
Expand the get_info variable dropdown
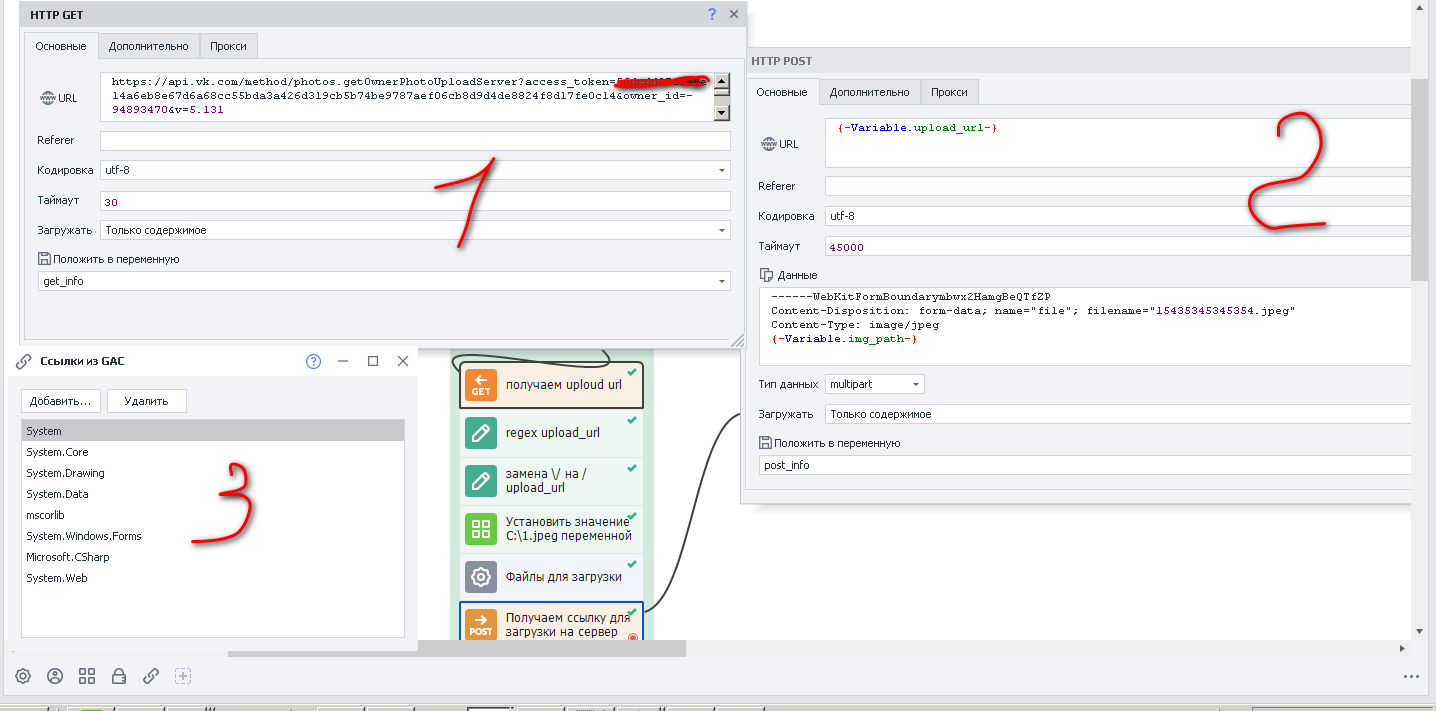721,282
